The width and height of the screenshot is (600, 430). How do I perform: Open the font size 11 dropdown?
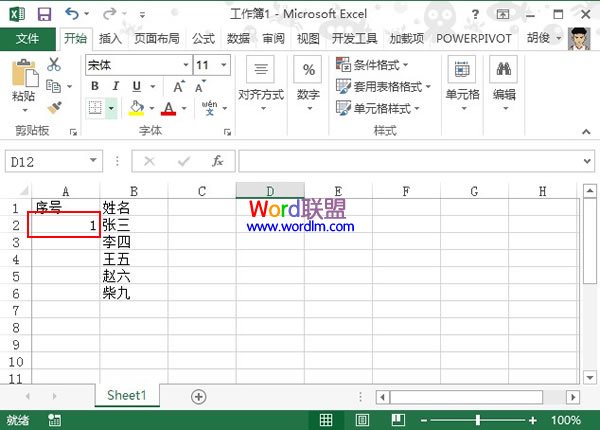[x=224, y=65]
